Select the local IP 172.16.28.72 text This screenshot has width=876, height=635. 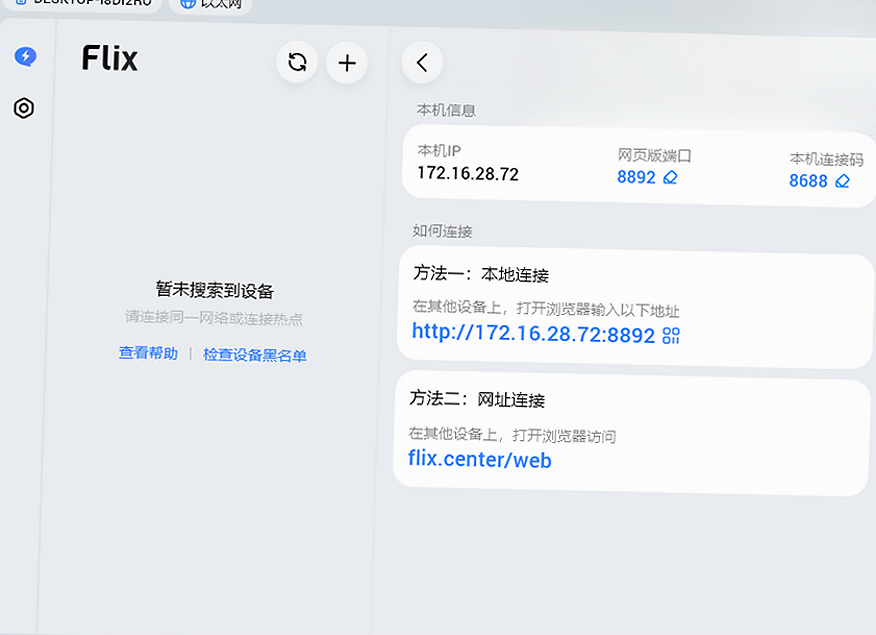[x=468, y=174]
